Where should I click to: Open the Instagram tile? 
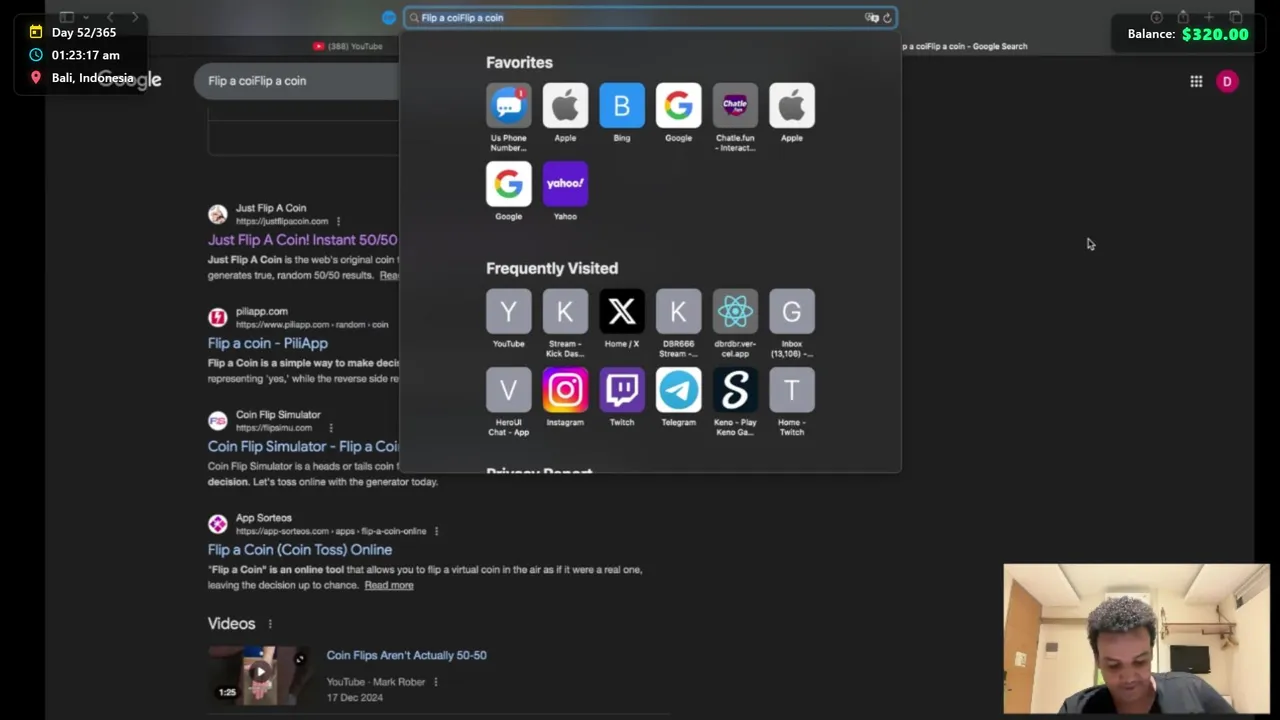(x=565, y=390)
